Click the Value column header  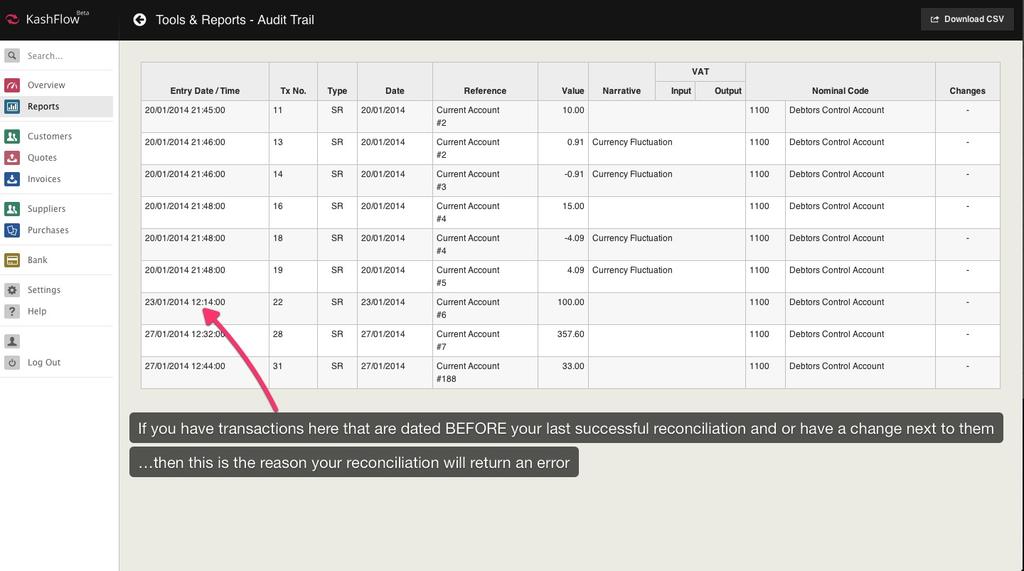(572, 91)
